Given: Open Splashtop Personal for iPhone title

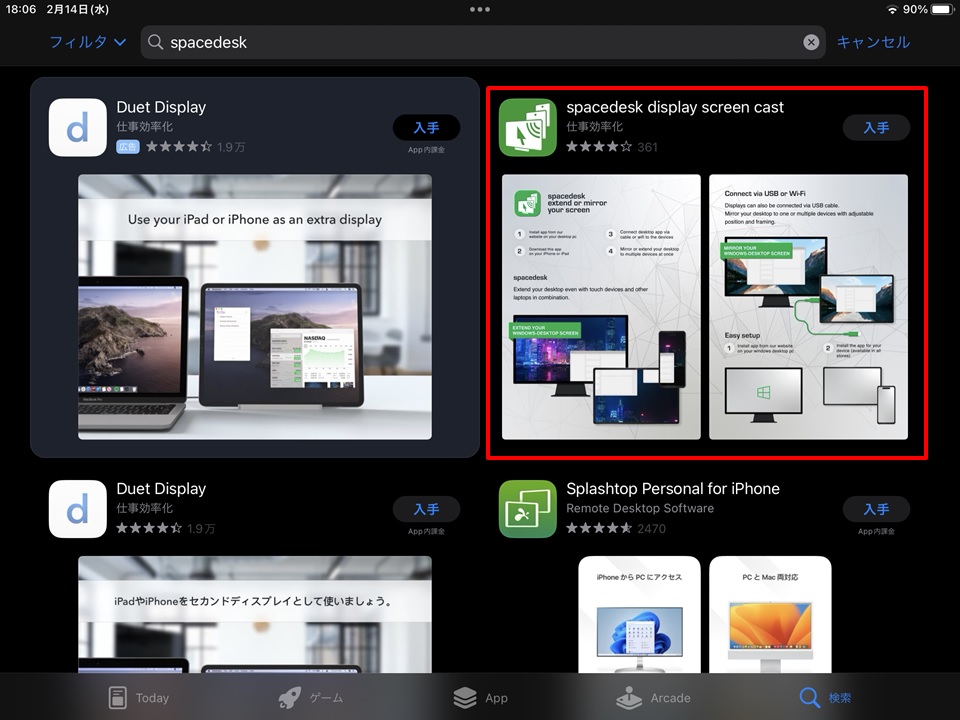Looking at the screenshot, I should pos(673,489).
